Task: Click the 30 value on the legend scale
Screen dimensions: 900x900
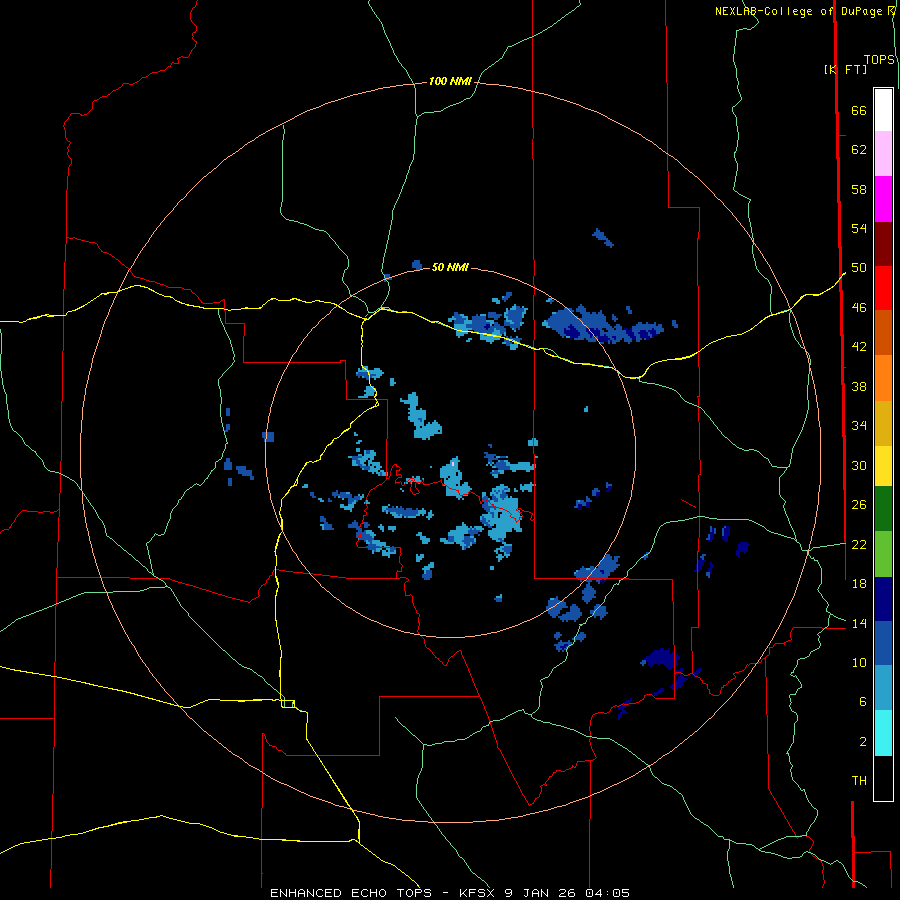Action: [859, 465]
